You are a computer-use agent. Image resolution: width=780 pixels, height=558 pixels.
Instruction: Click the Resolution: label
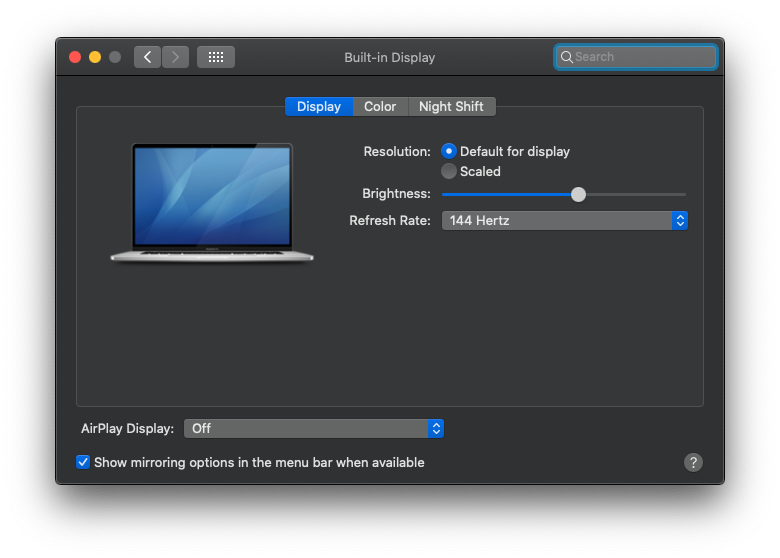(x=397, y=151)
